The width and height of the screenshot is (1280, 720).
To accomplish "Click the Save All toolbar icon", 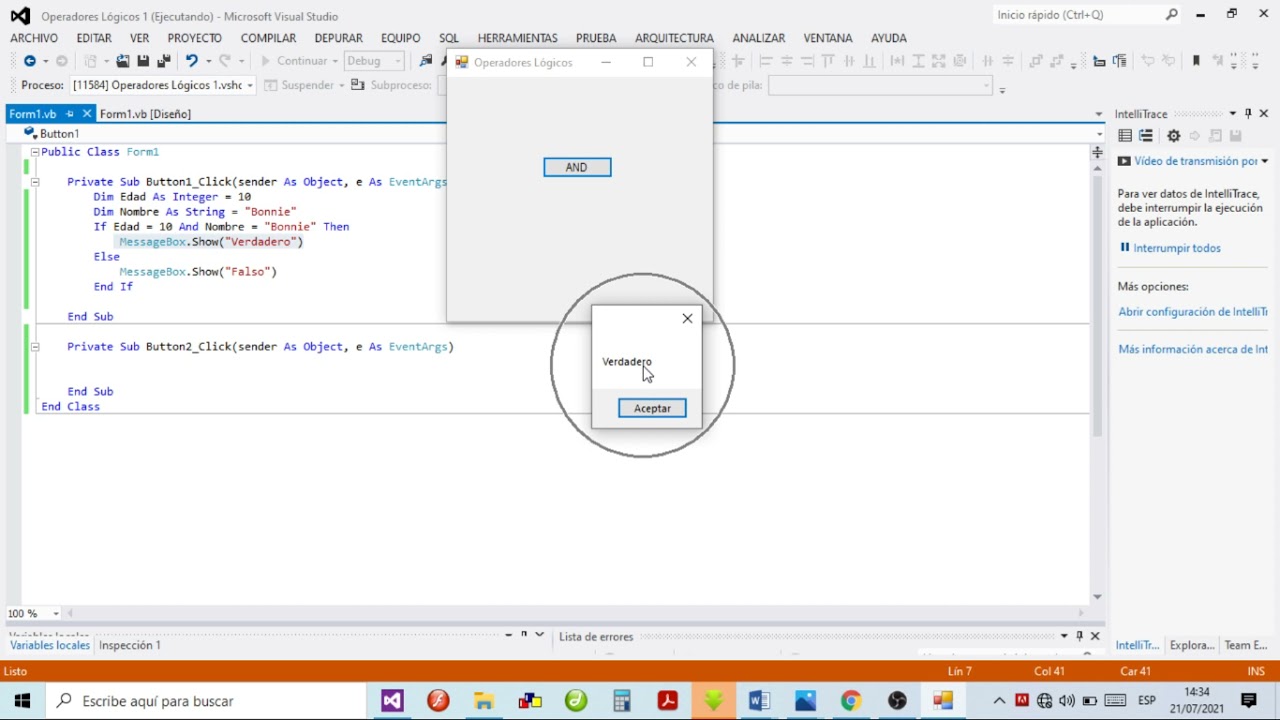I will tap(163, 61).
